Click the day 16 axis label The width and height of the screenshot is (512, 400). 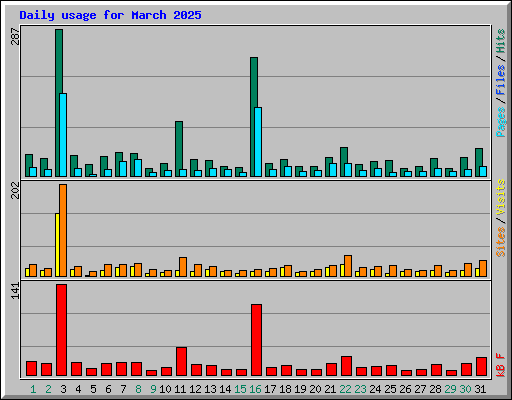pos(255,389)
